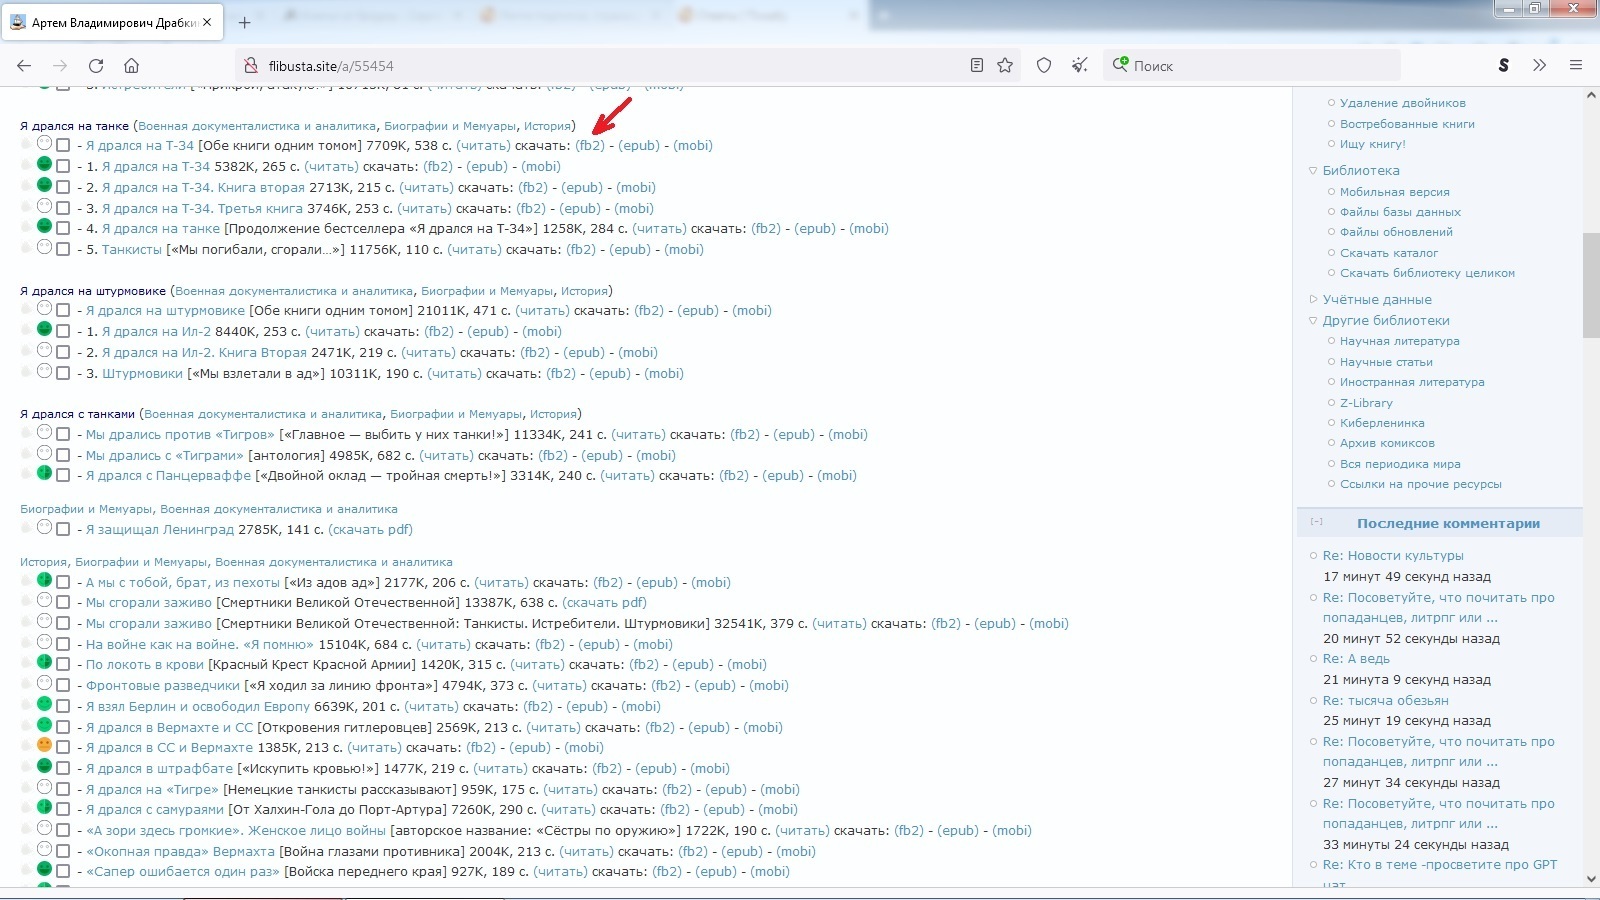The height and width of the screenshot is (900, 1600).
Task: Open Научная литература library link
Action: point(1399,341)
